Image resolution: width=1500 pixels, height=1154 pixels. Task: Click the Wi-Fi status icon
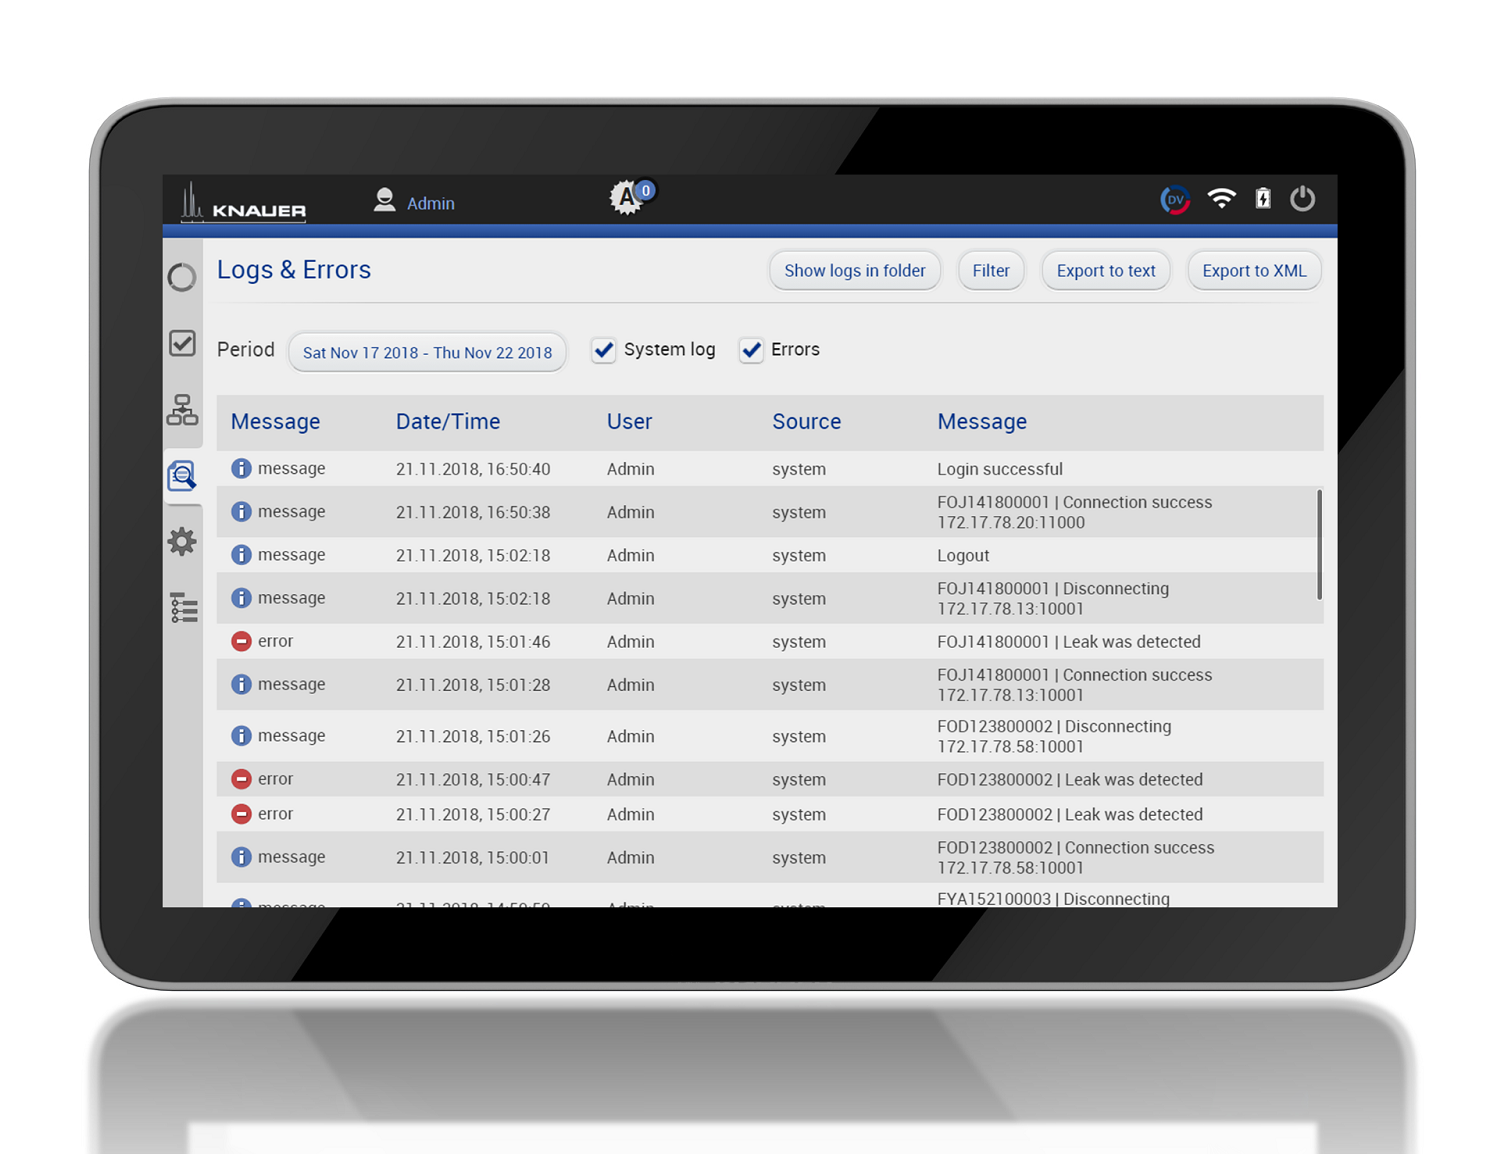coord(1221,198)
